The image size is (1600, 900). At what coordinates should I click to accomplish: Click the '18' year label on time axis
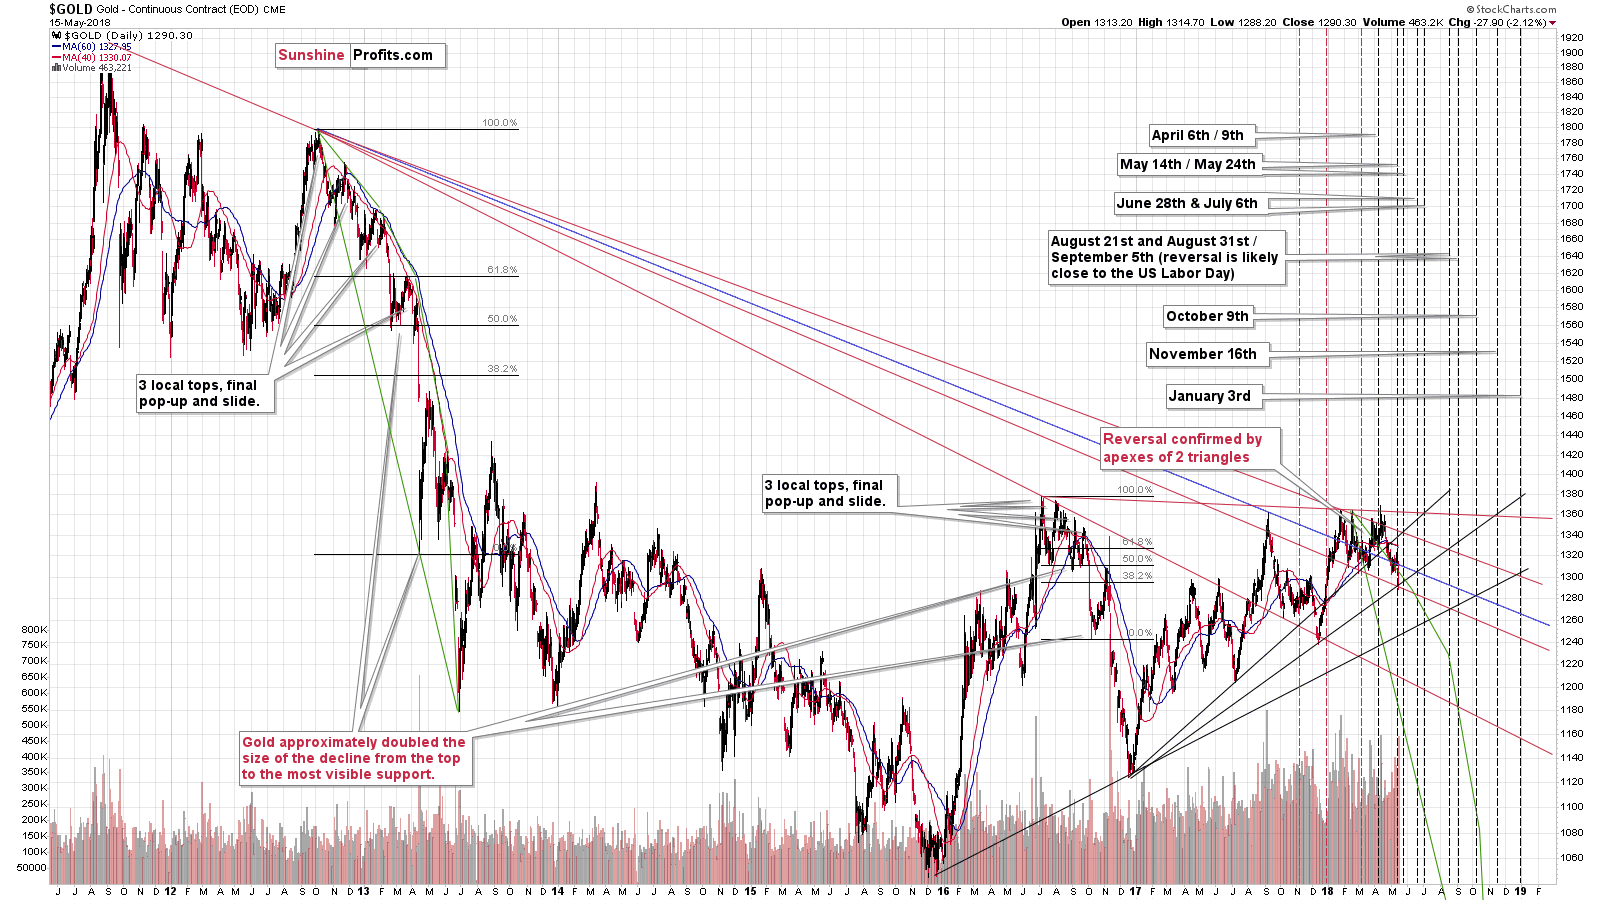tap(1328, 891)
